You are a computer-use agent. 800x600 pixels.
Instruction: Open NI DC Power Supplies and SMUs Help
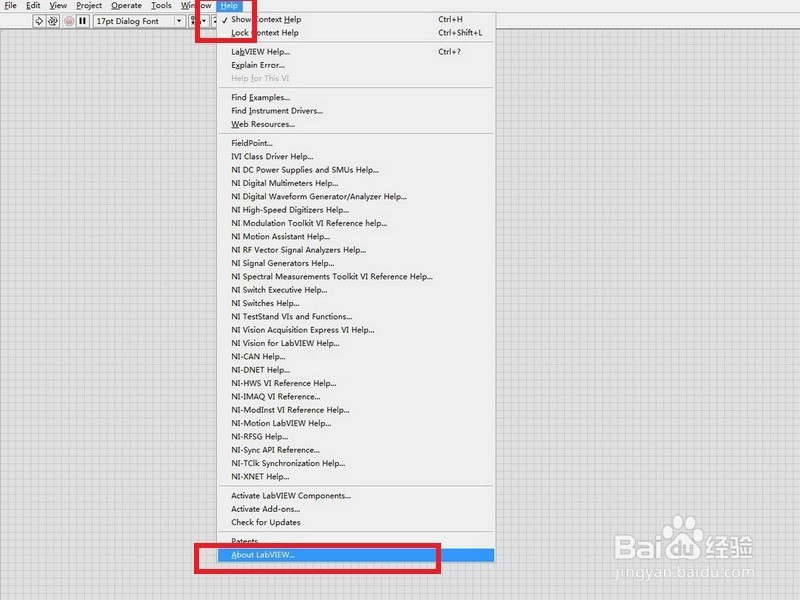[356, 169]
